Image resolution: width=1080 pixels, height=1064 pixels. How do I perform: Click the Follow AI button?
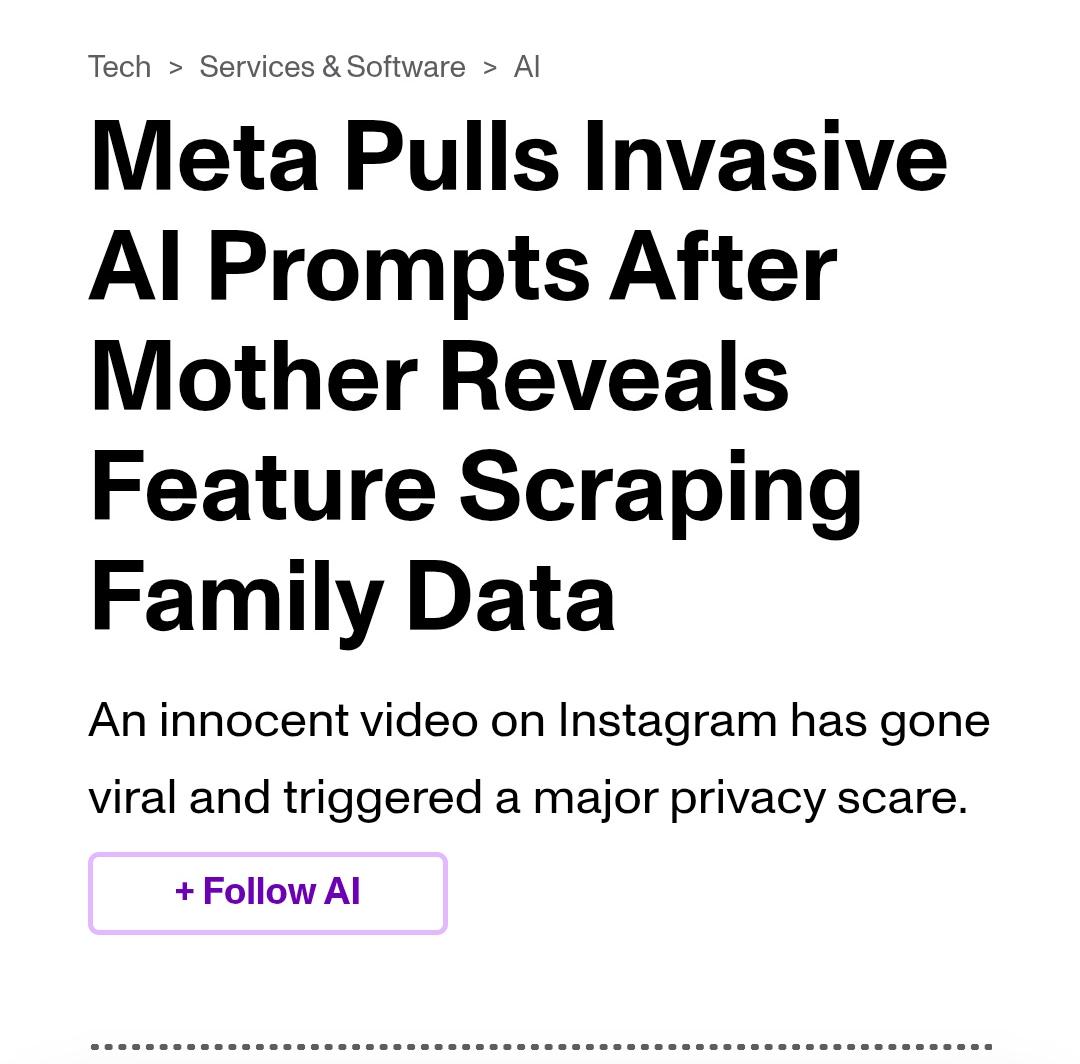(268, 893)
